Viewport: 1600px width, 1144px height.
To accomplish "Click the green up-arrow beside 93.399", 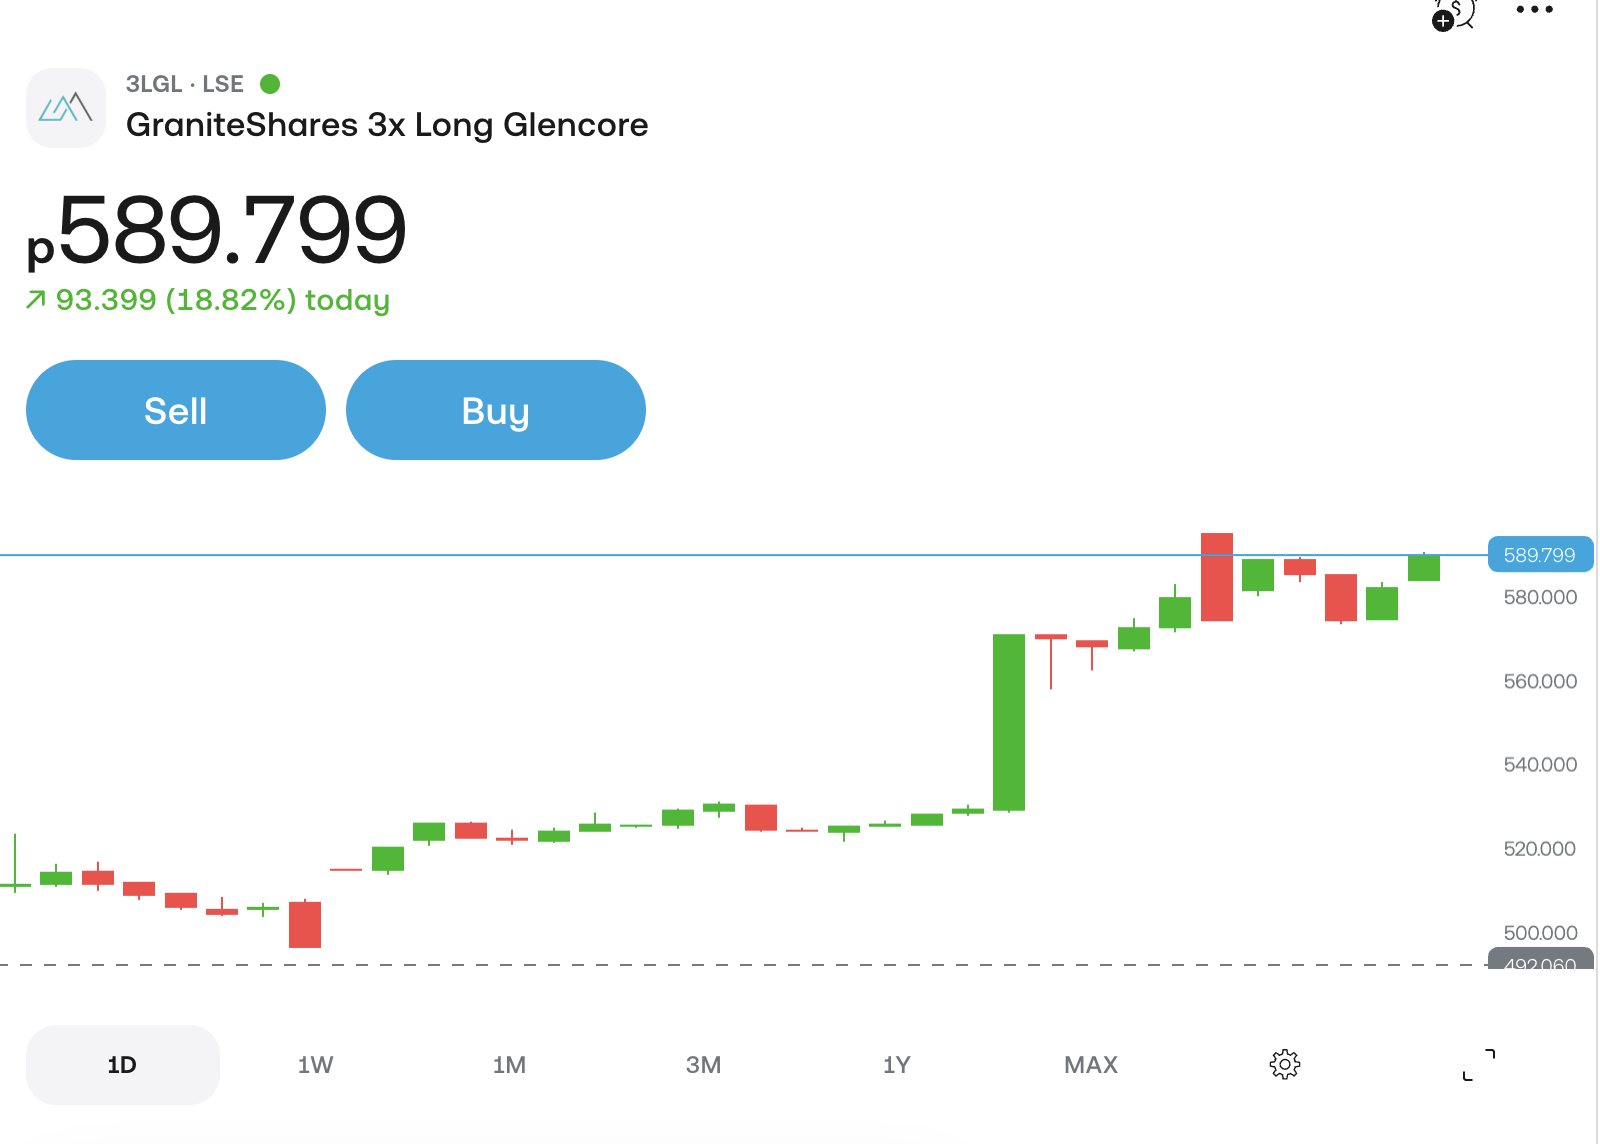I will click(x=36, y=299).
